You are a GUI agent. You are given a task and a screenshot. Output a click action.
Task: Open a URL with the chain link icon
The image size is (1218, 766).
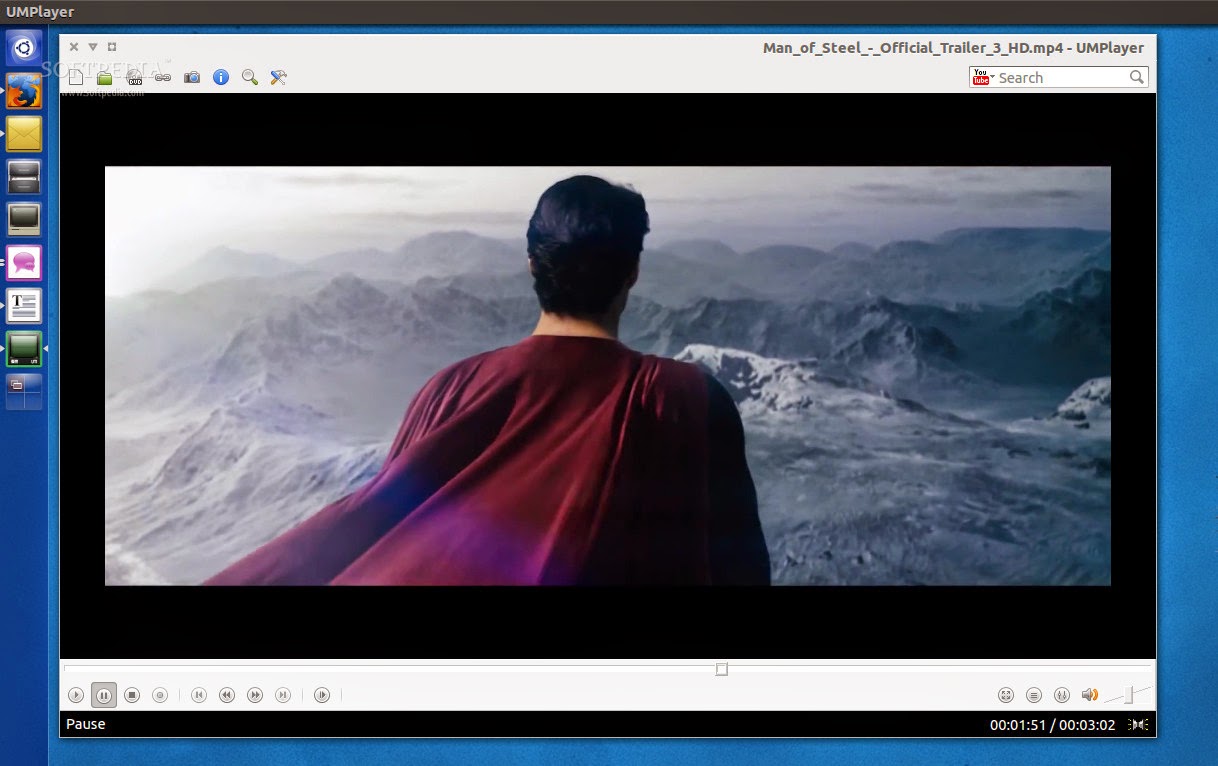coord(162,77)
